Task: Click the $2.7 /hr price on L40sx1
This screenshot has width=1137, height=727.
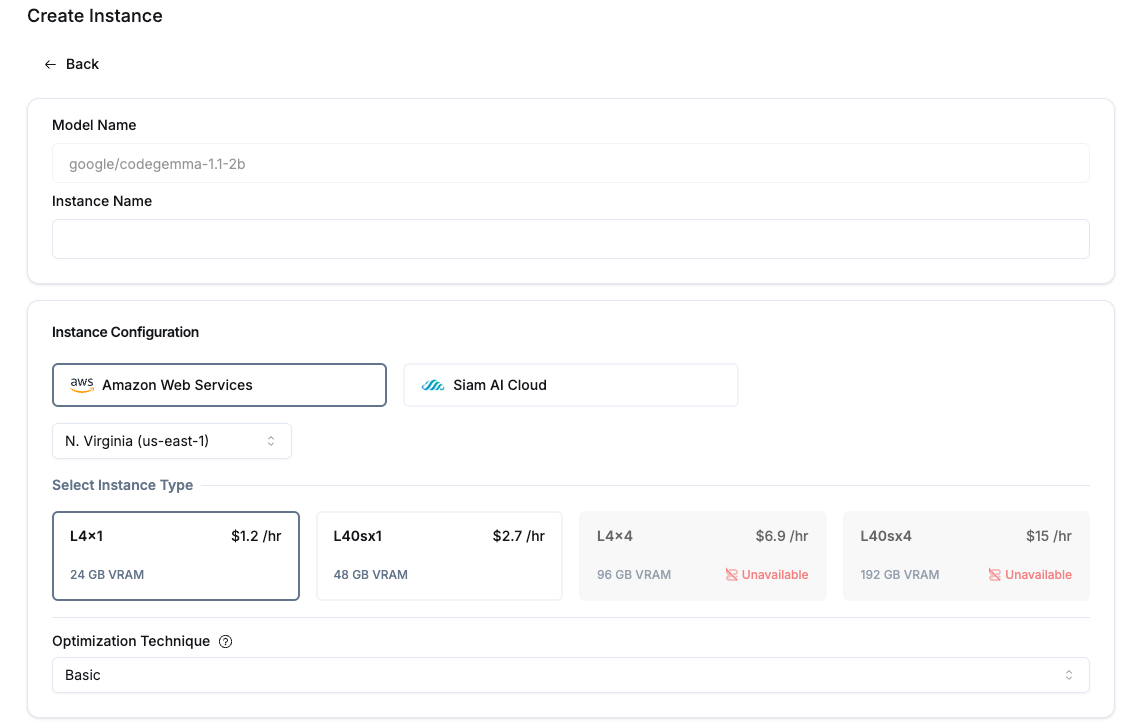Action: [518, 535]
